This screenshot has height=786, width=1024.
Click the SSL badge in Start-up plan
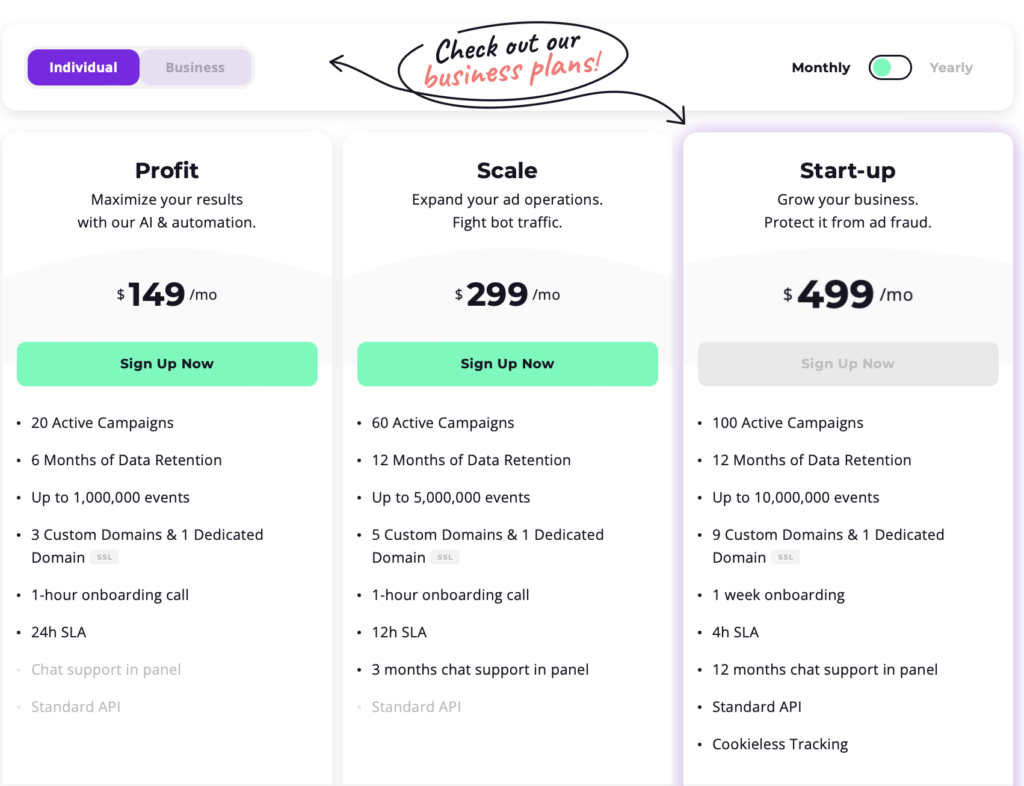786,558
